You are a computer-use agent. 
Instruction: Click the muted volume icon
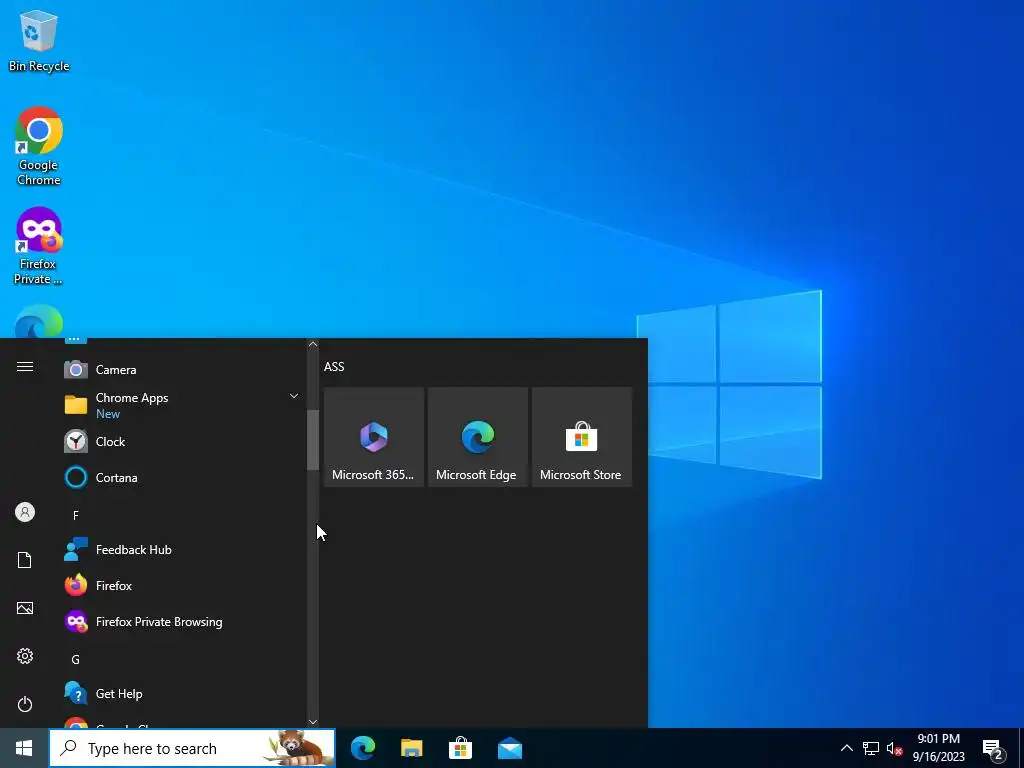tap(895, 748)
